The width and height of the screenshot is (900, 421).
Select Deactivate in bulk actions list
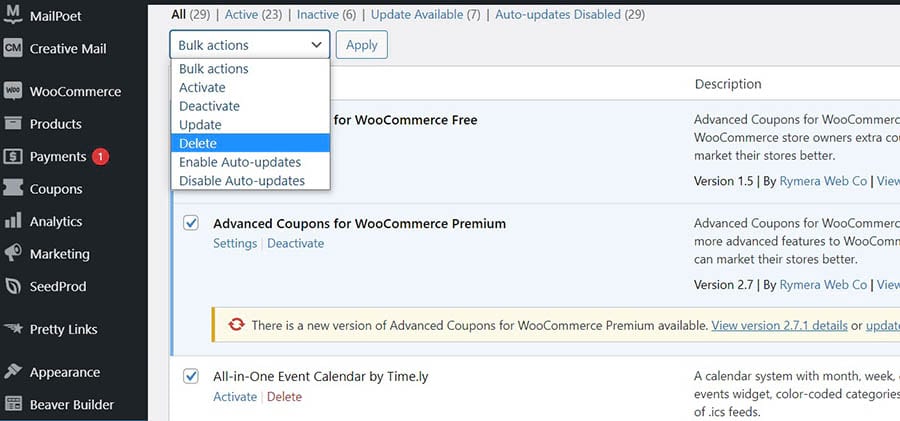pyautogui.click(x=209, y=106)
